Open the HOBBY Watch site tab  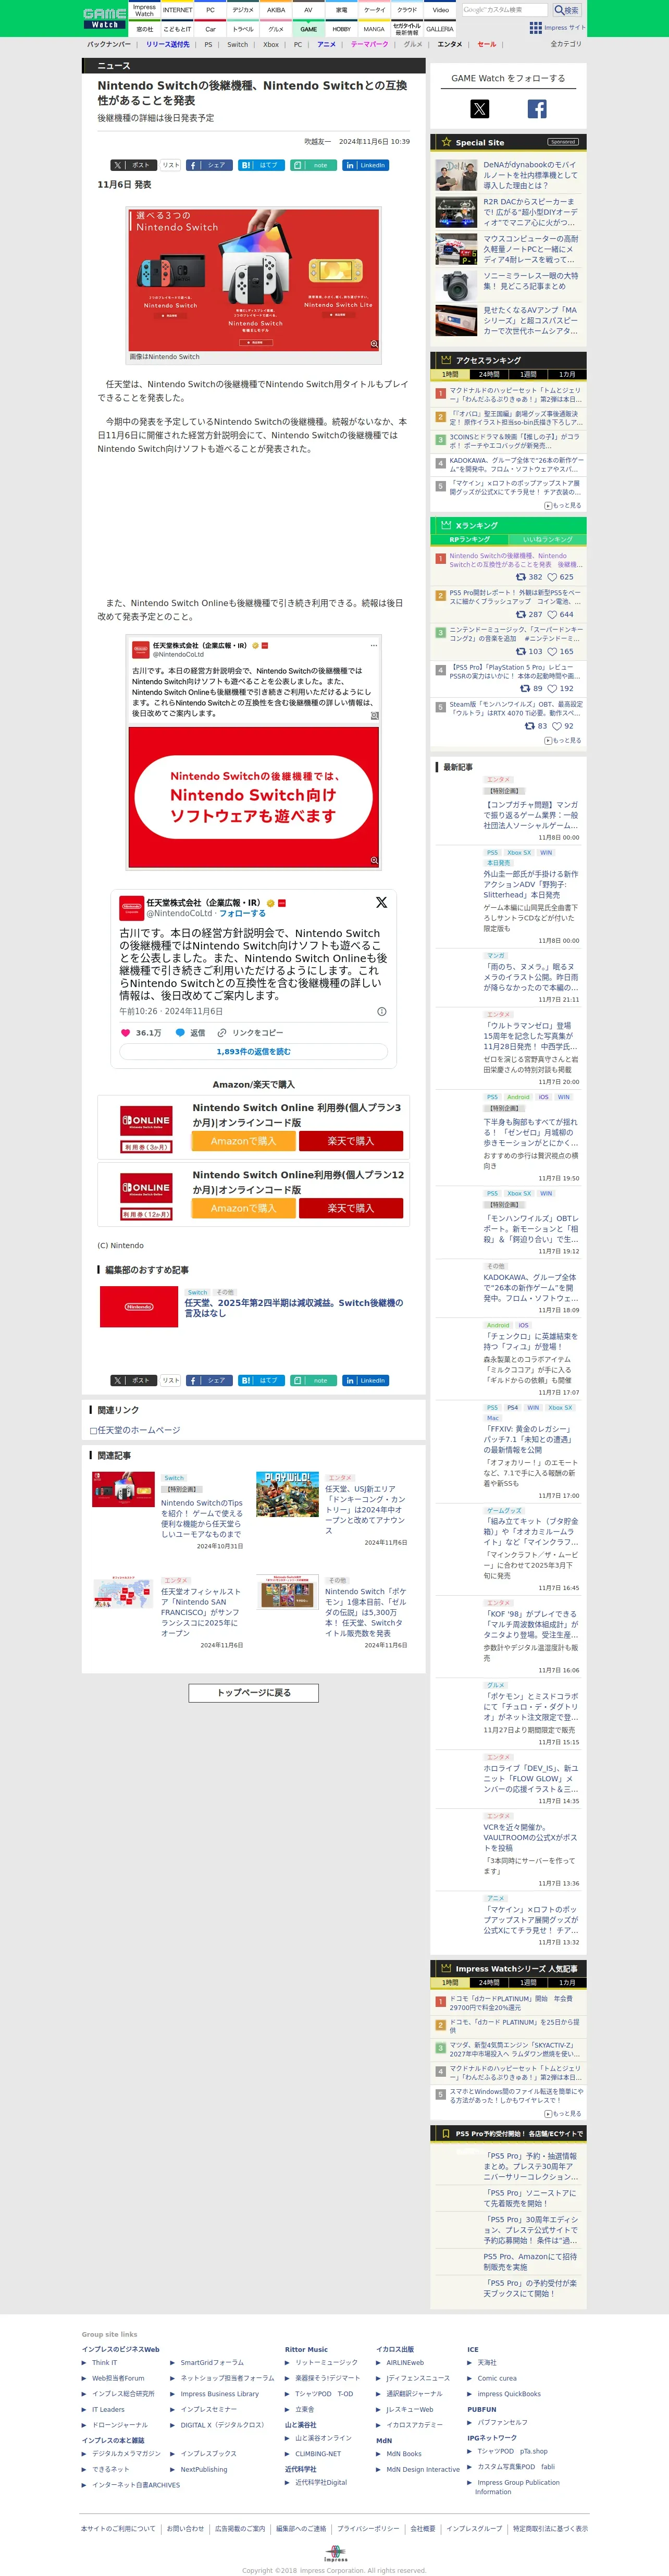point(342,29)
